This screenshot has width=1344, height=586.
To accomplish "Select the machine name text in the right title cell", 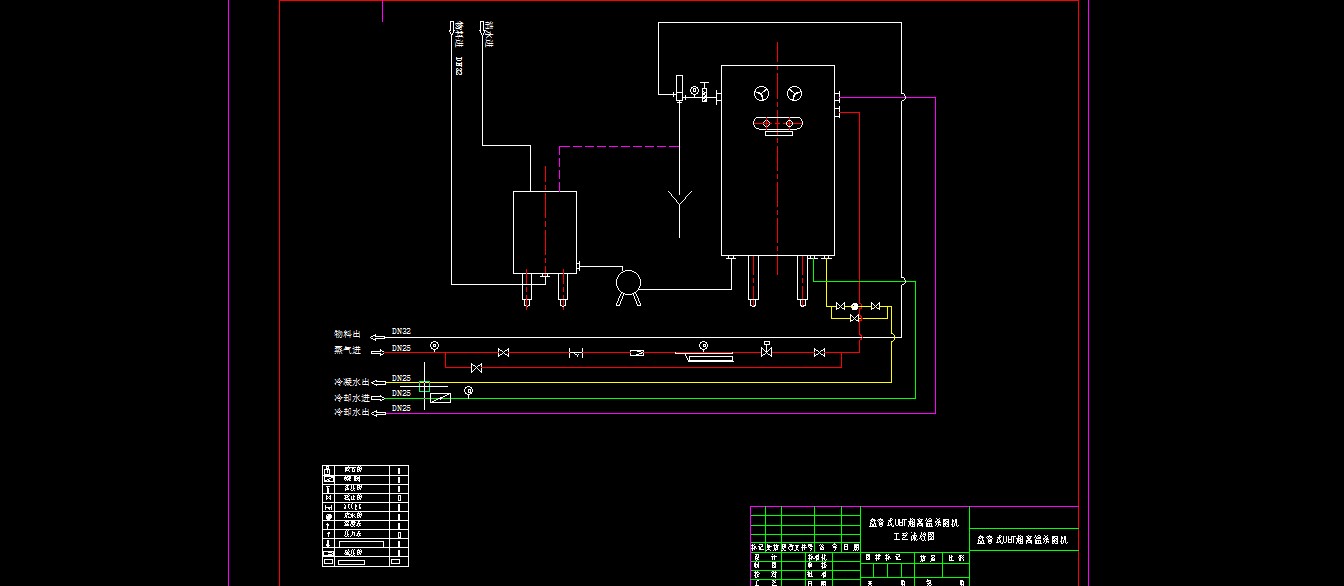I will click(1022, 540).
